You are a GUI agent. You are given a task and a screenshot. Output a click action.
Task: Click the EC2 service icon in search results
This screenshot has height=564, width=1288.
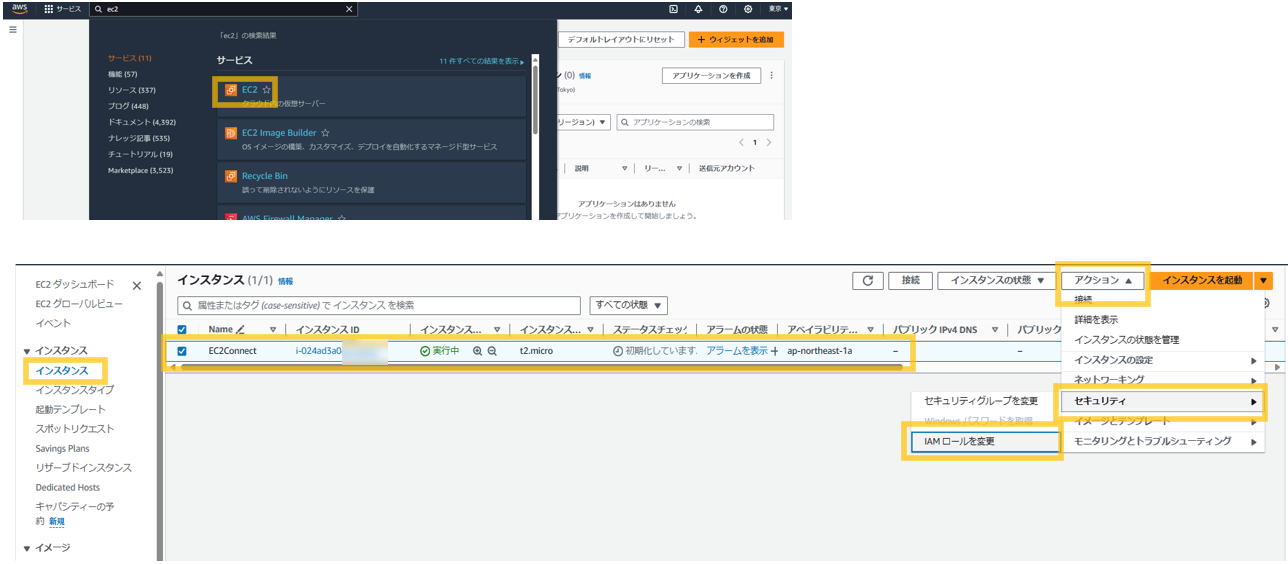pos(231,90)
